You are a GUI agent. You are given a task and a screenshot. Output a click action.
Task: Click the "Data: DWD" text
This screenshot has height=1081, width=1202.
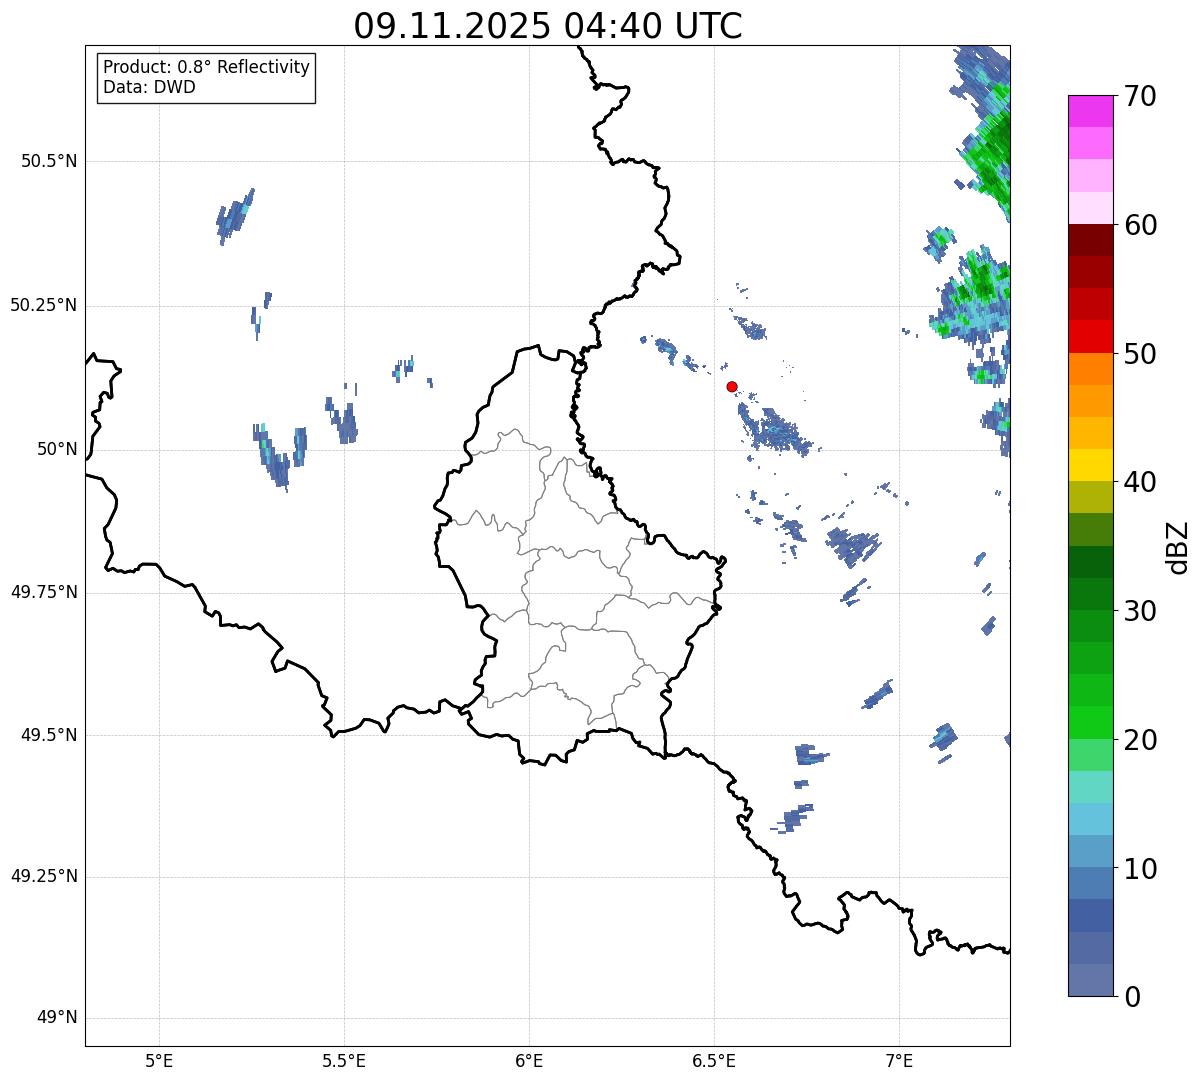(149, 87)
